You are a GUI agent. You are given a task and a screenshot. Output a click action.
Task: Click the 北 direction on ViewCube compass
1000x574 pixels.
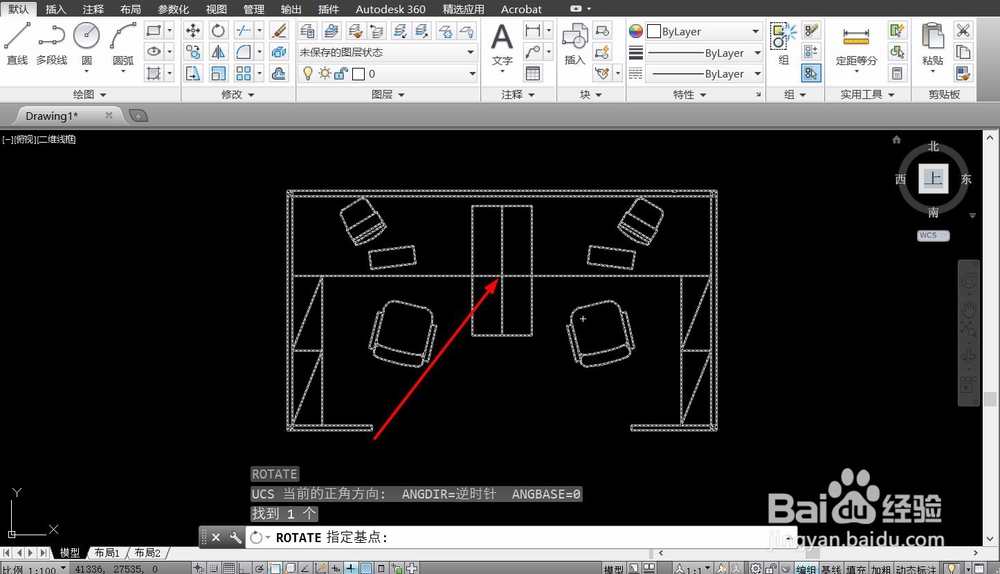(934, 146)
